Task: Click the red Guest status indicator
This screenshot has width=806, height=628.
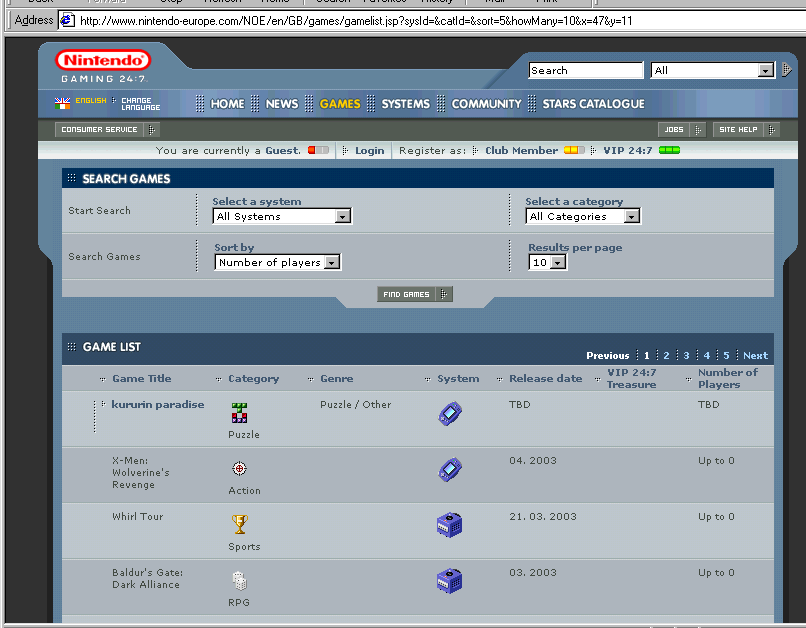Action: [318, 150]
